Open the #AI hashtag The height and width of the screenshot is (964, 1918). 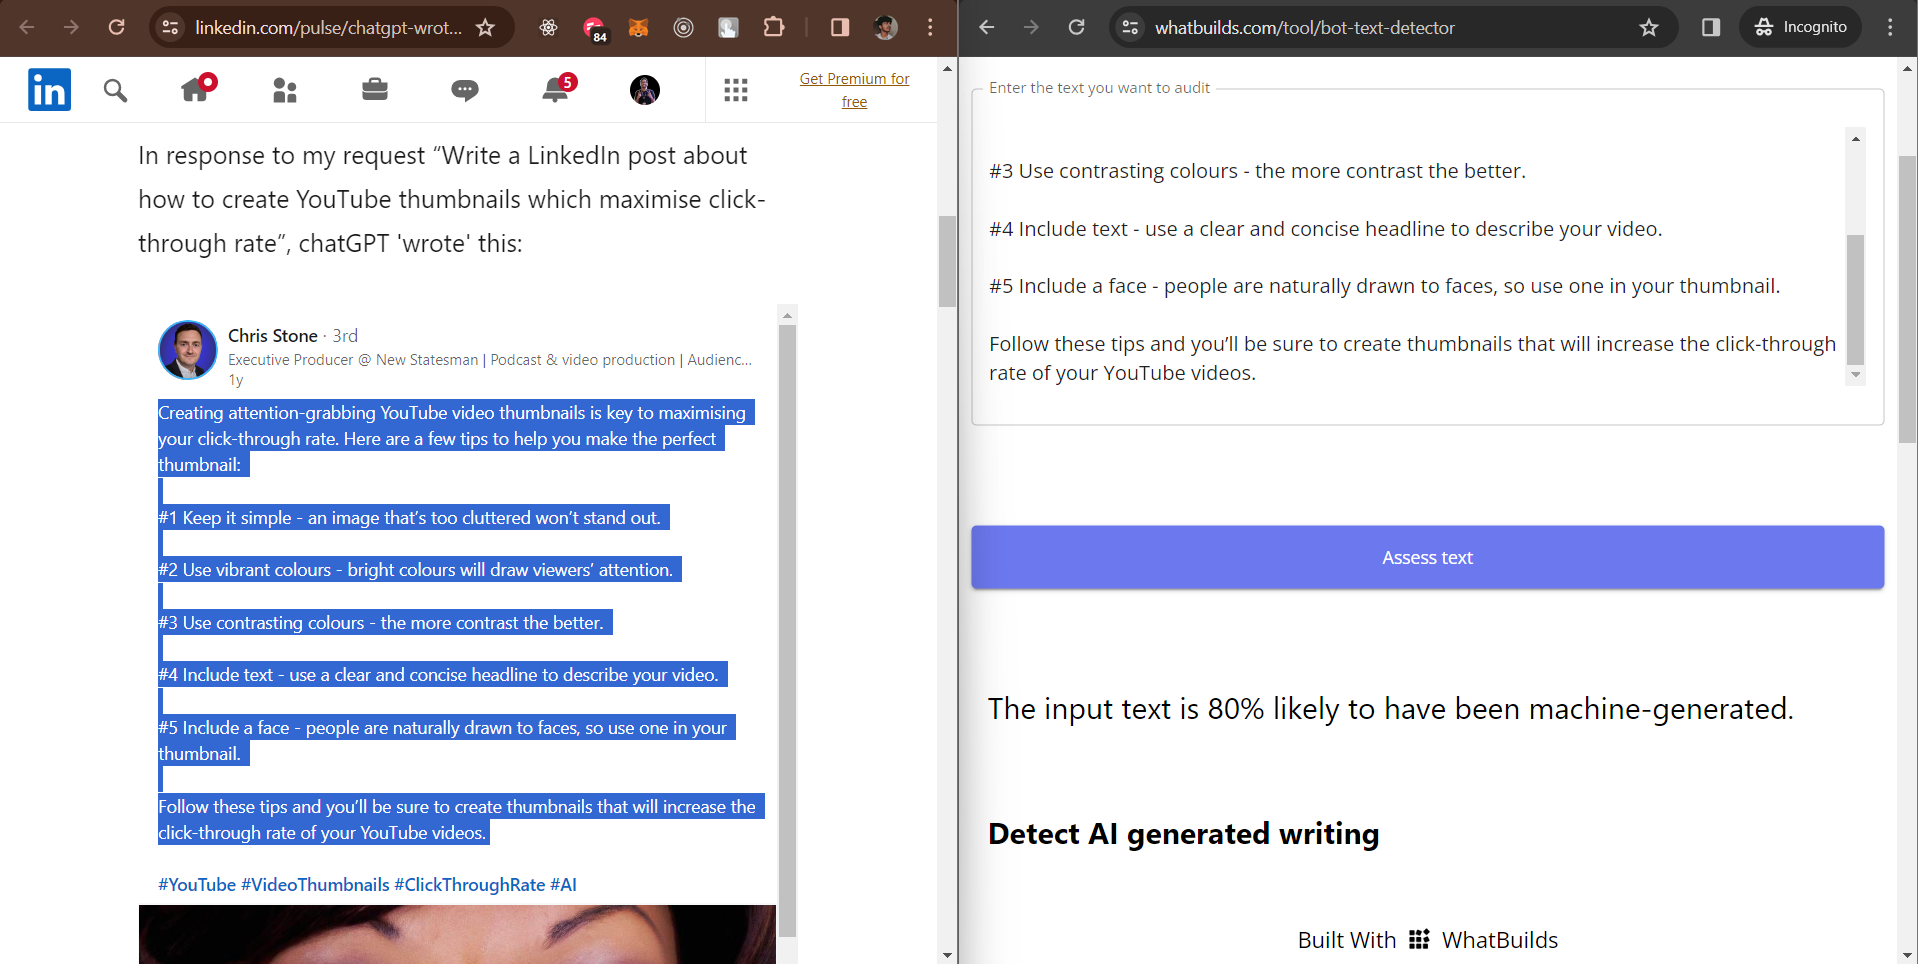[x=563, y=884]
